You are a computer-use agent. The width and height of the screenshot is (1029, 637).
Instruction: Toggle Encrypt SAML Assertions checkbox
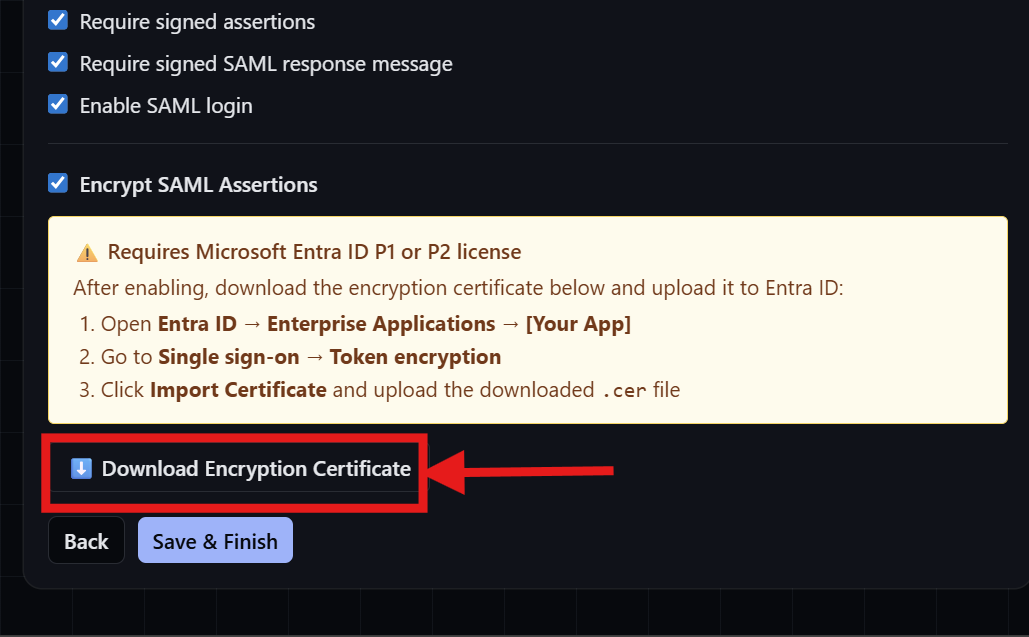pyautogui.click(x=58, y=183)
